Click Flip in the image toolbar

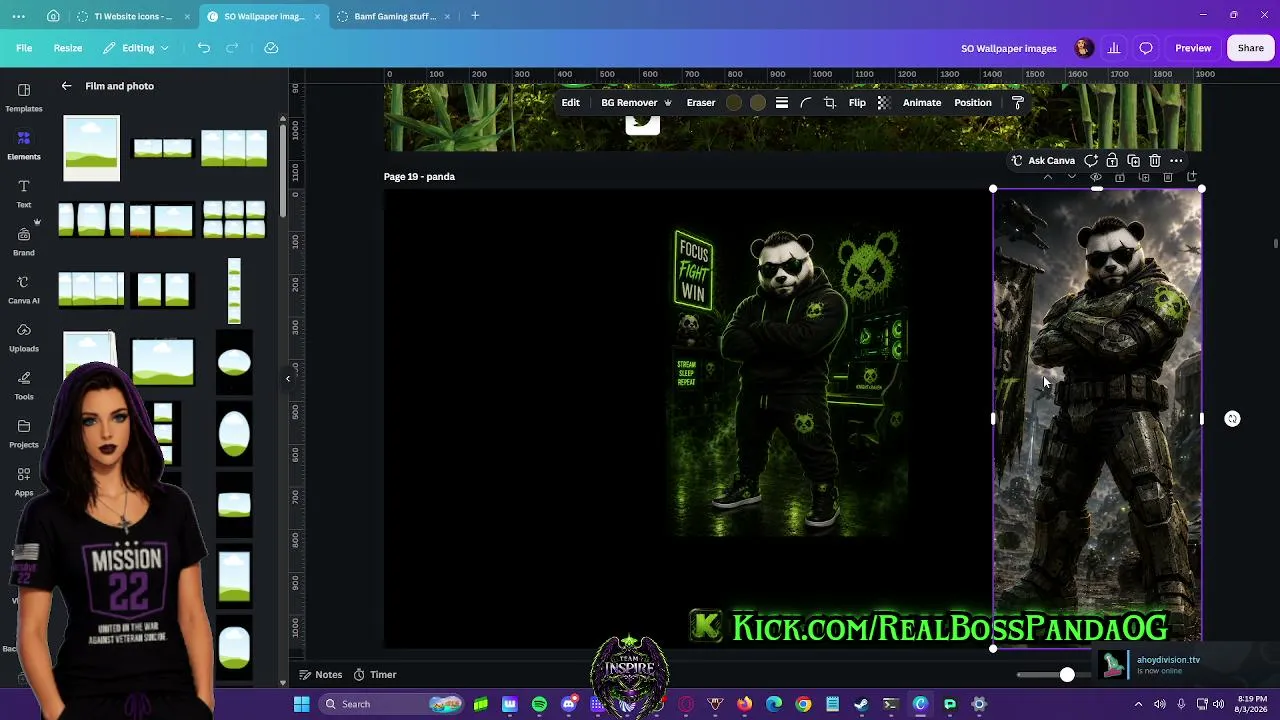pos(857,103)
